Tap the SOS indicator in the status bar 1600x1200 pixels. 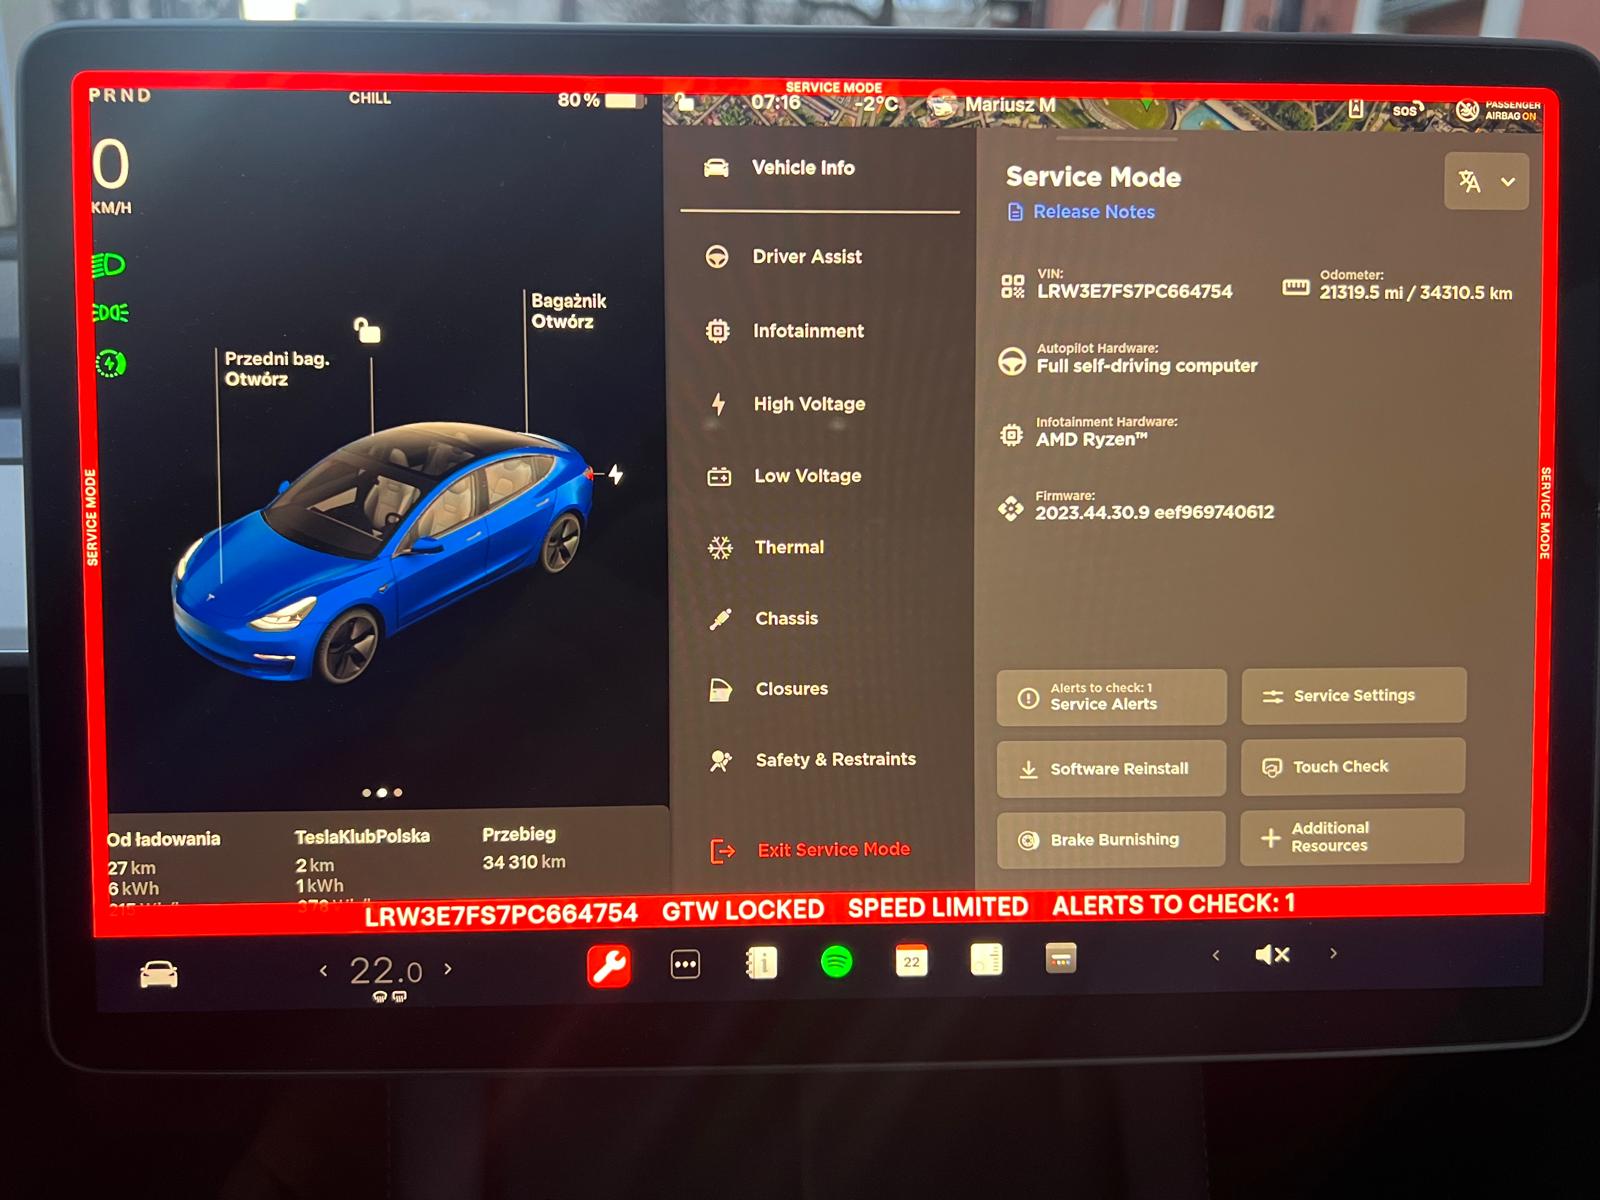[1405, 112]
